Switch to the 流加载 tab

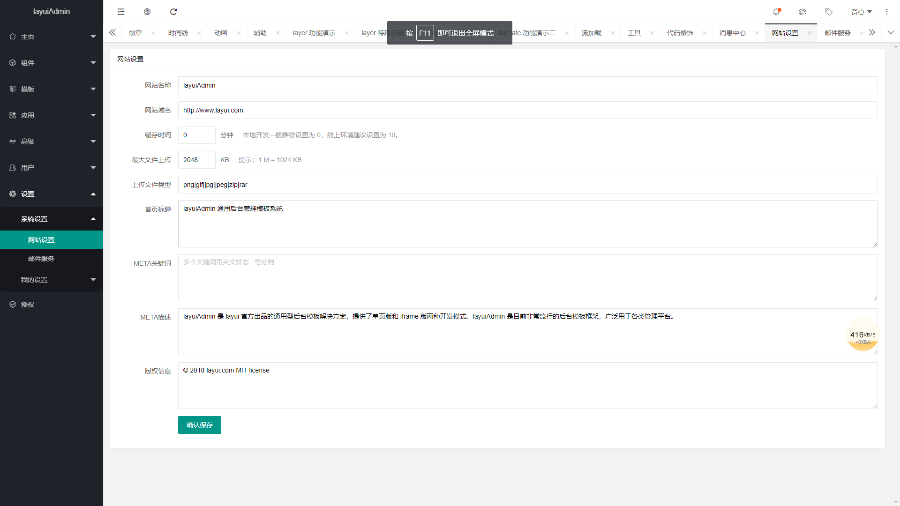pyautogui.click(x=591, y=33)
